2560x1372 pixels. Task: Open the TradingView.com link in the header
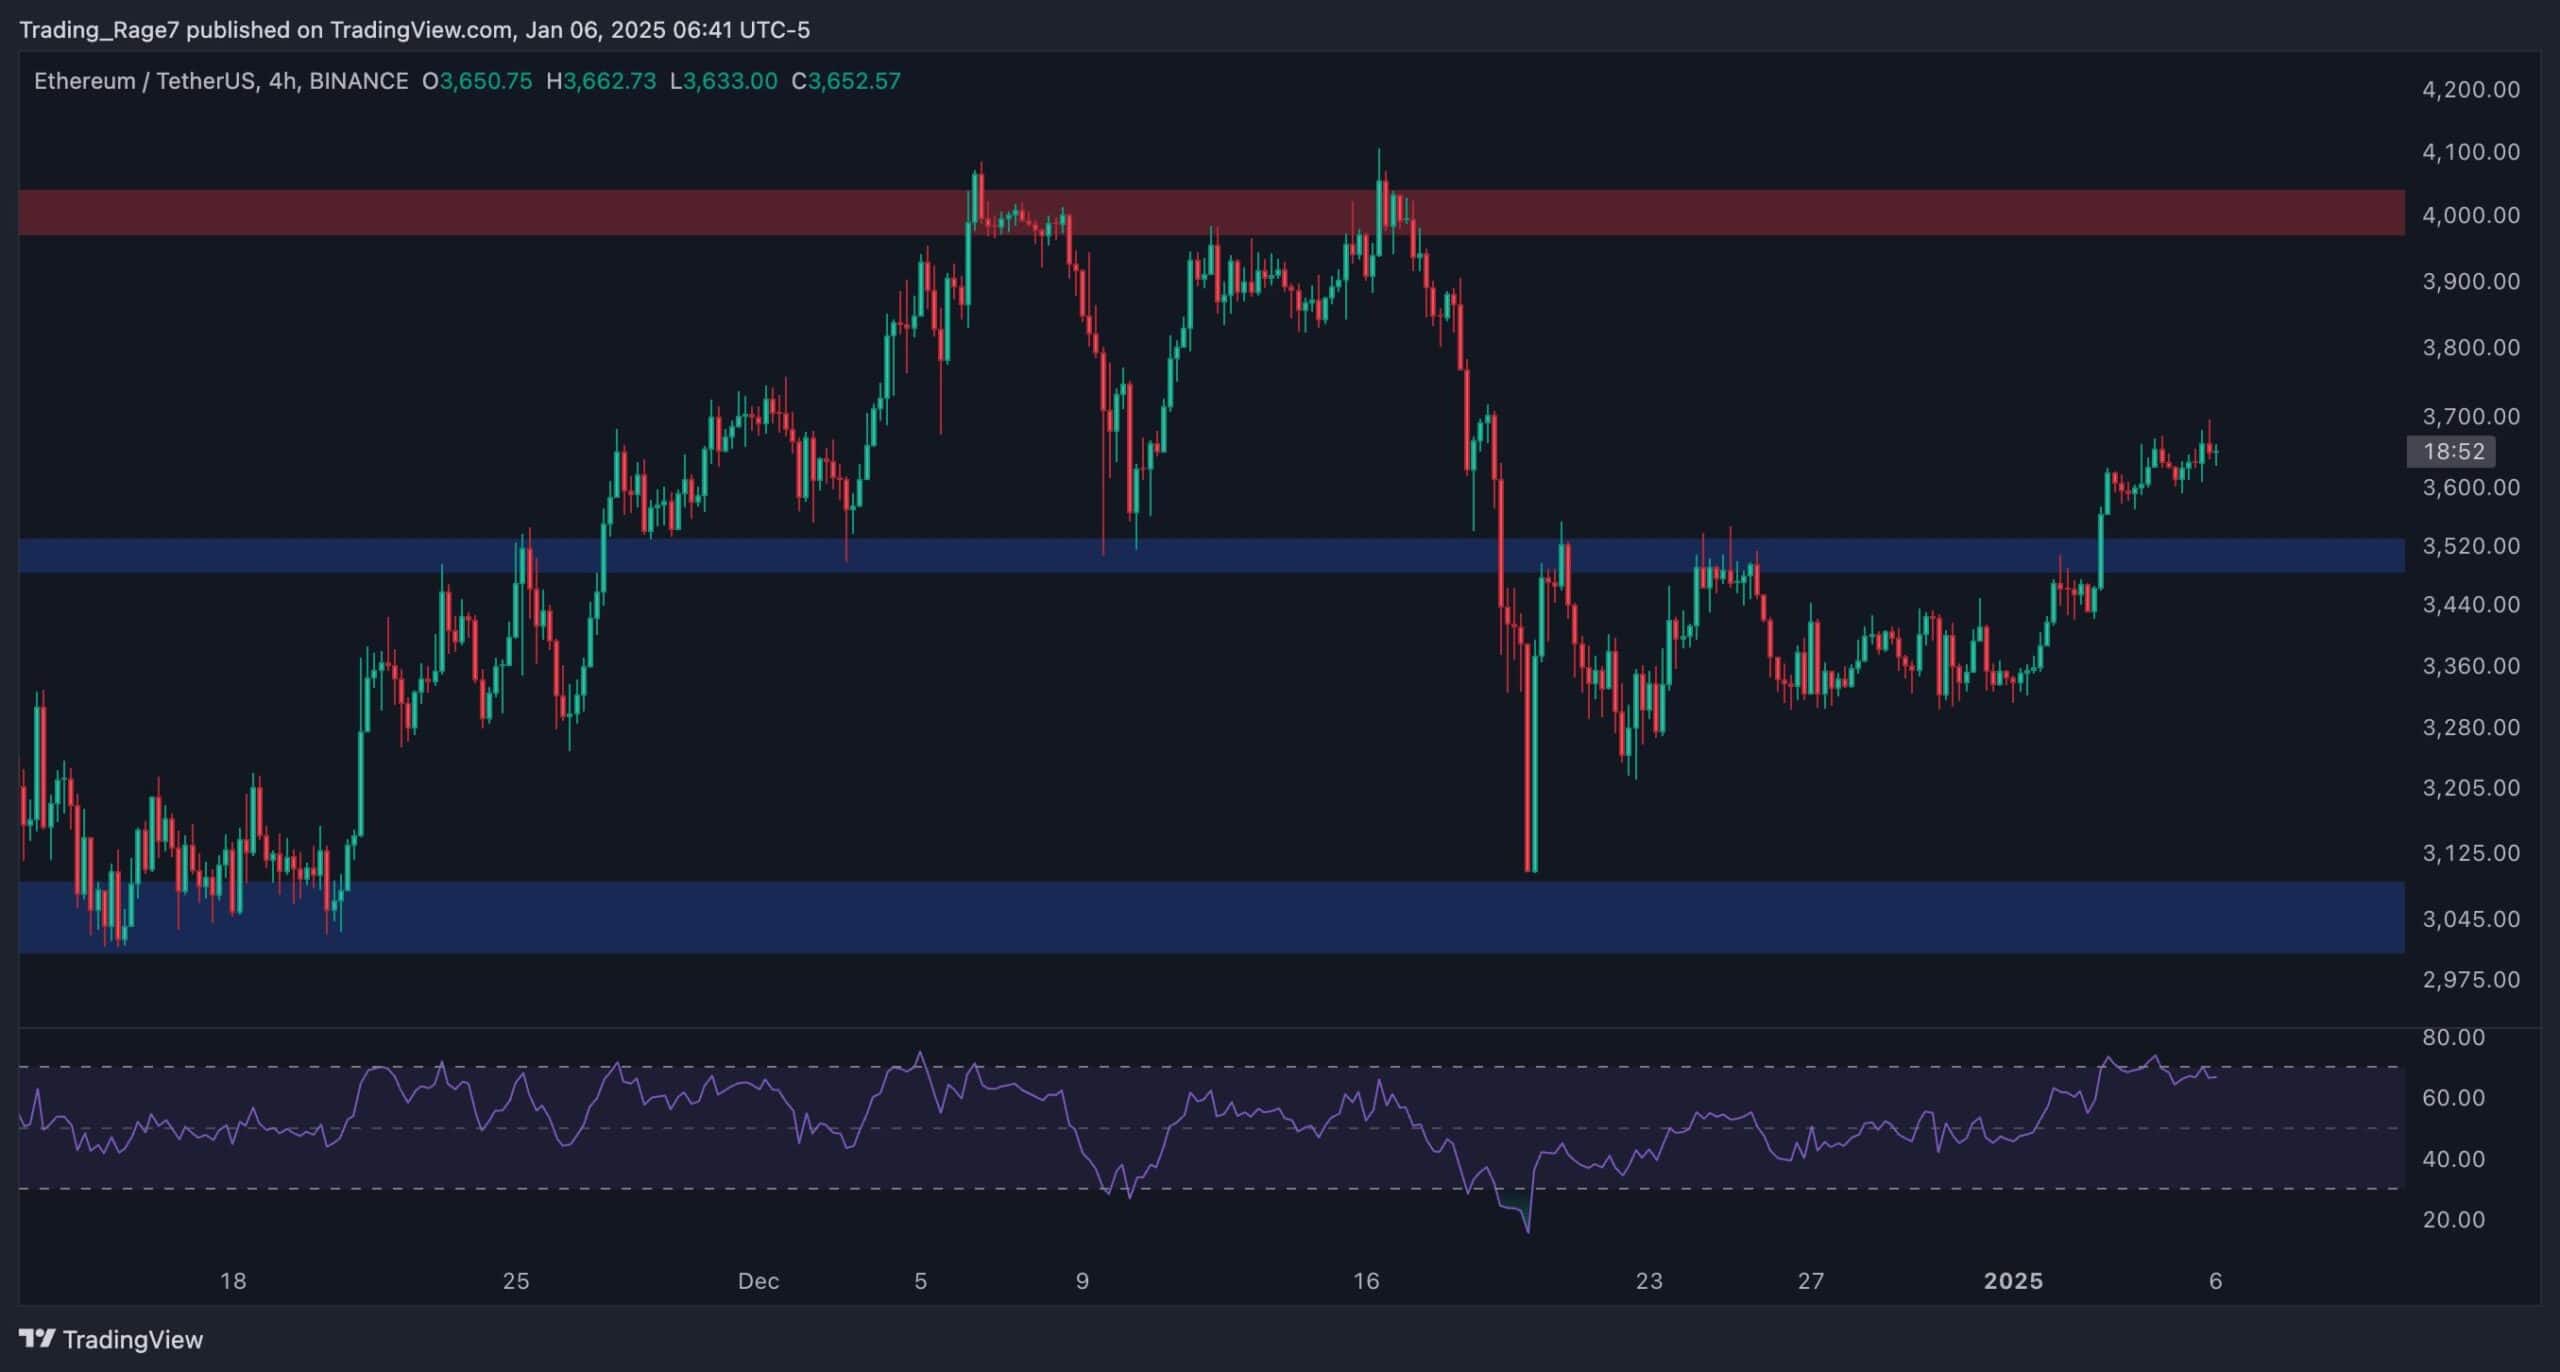(x=420, y=30)
